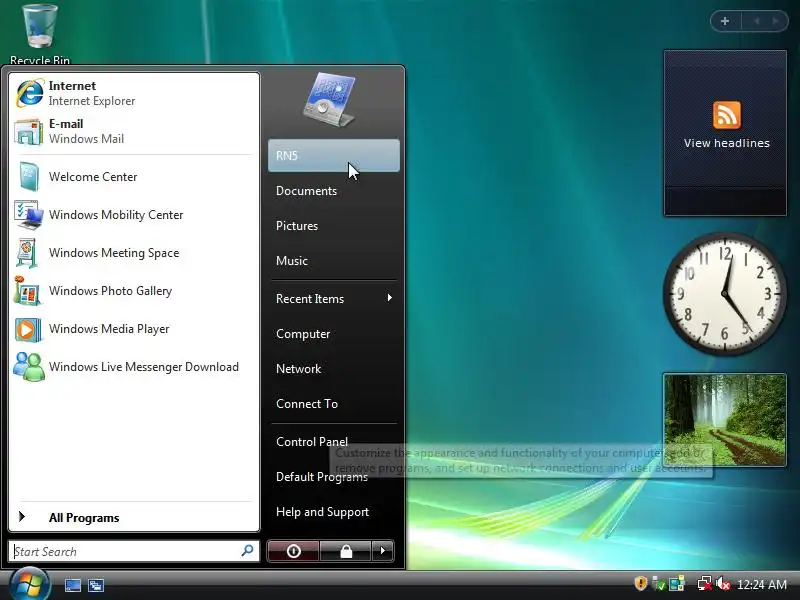Open Internet Explorer from the Start menu
This screenshot has height=600, width=800.
pos(134,93)
